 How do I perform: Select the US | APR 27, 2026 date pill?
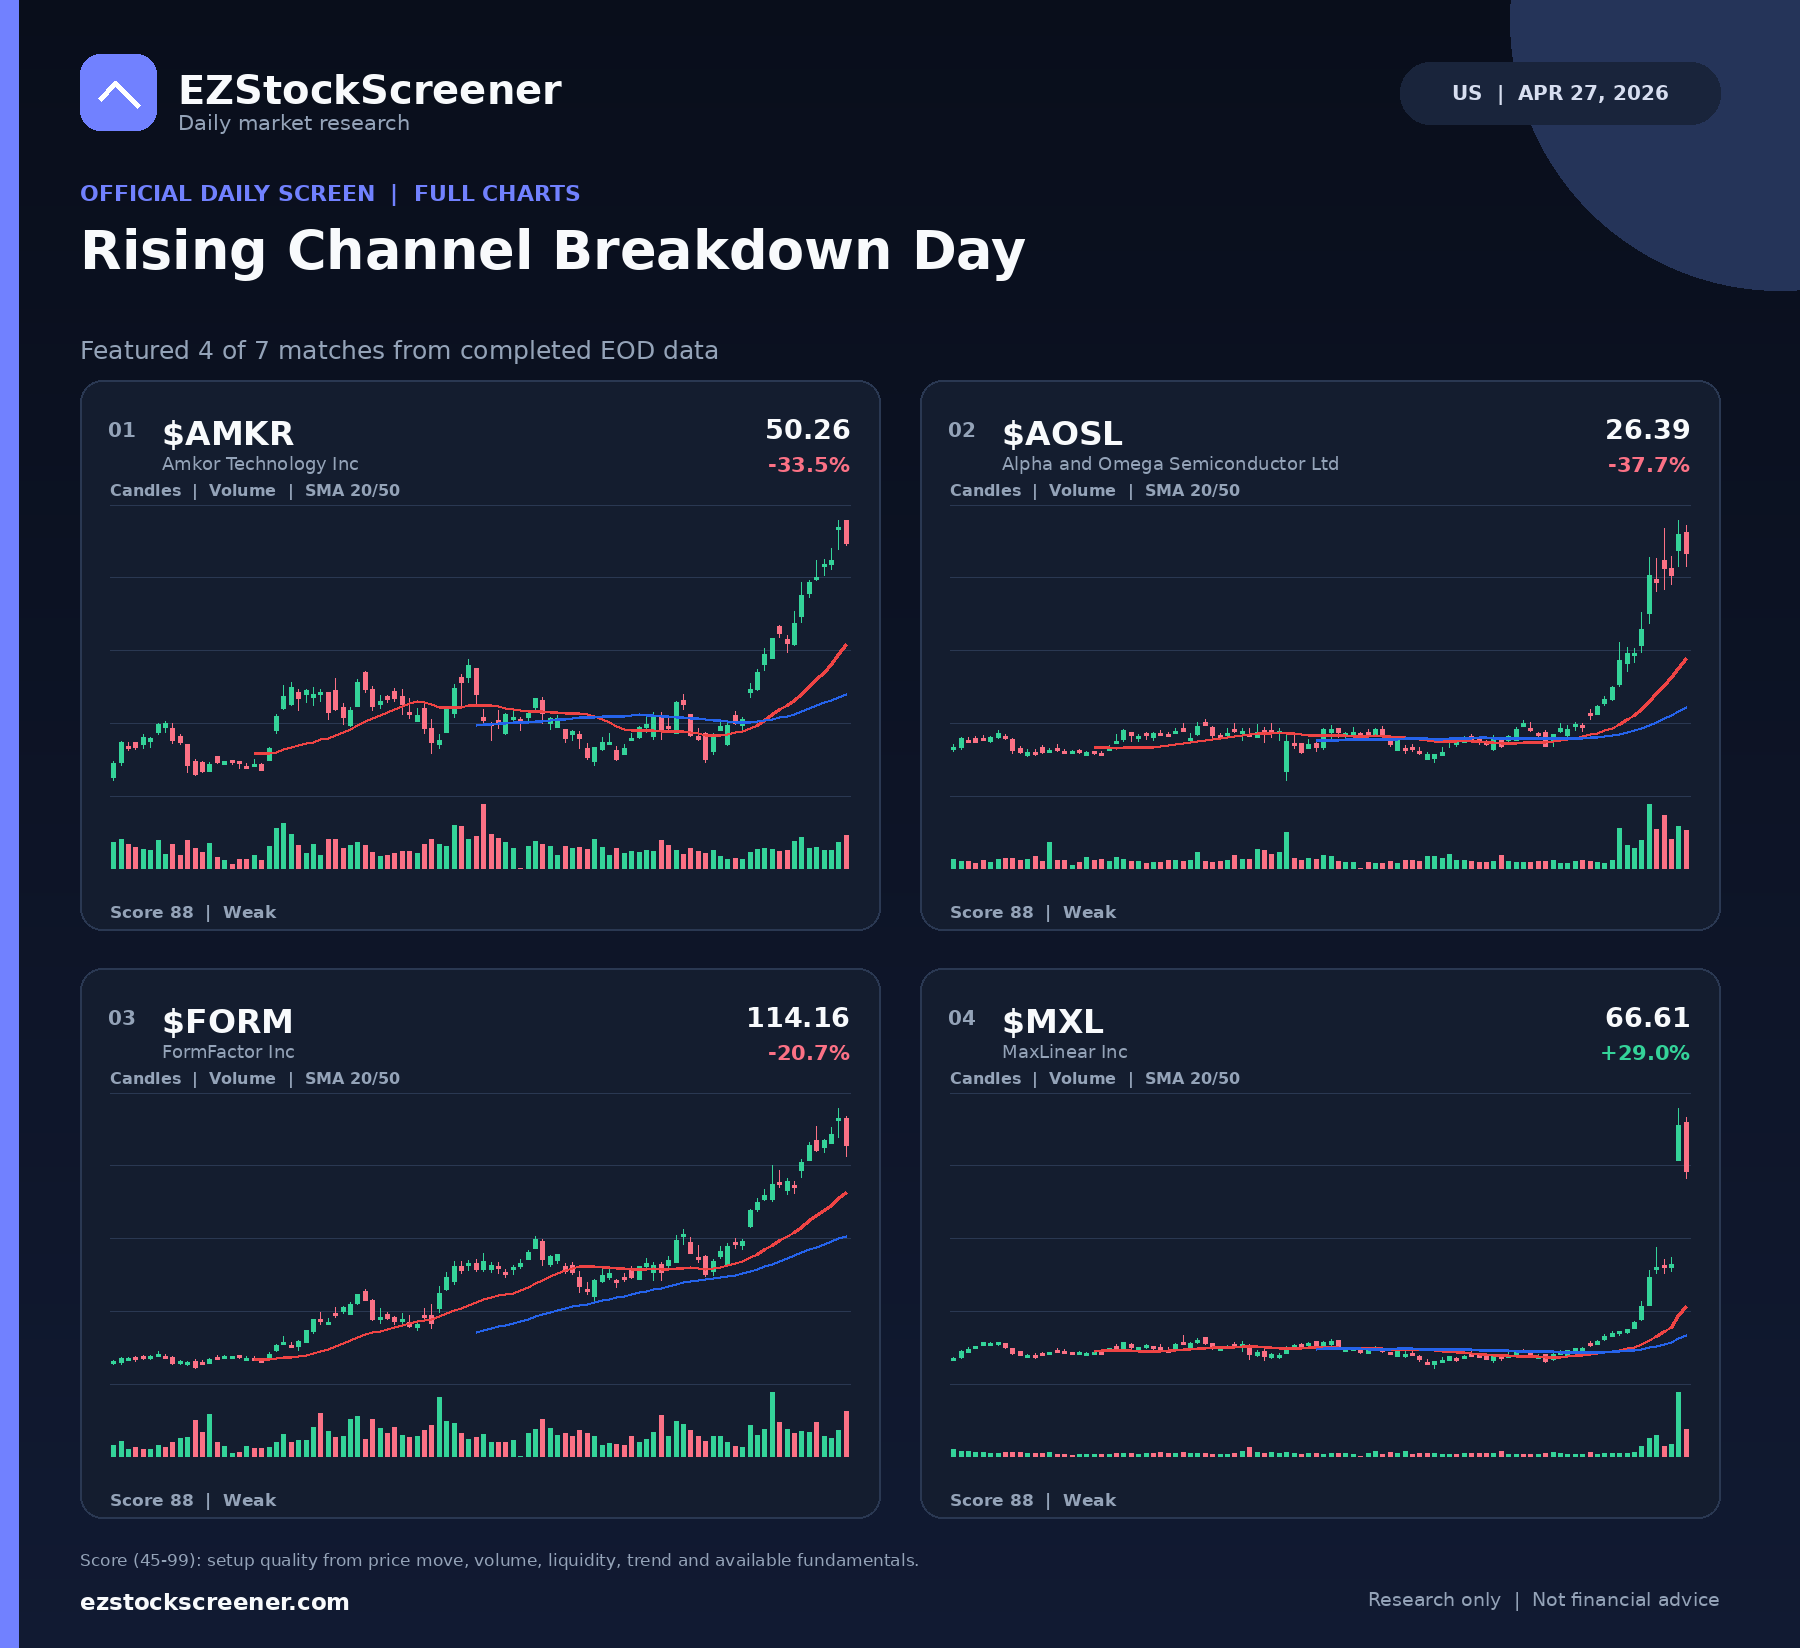click(x=1560, y=93)
